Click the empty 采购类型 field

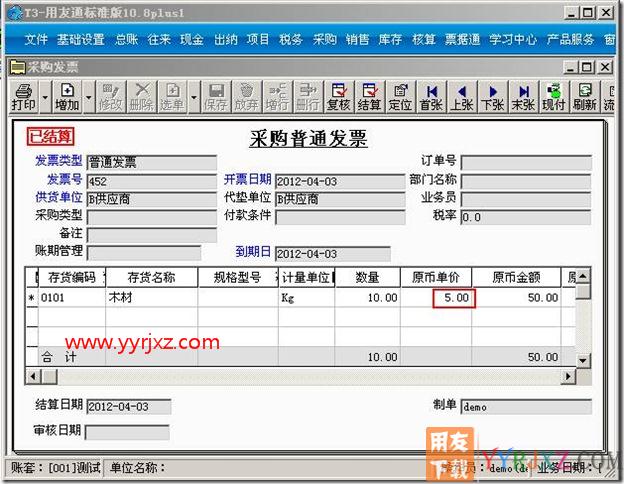click(152, 217)
